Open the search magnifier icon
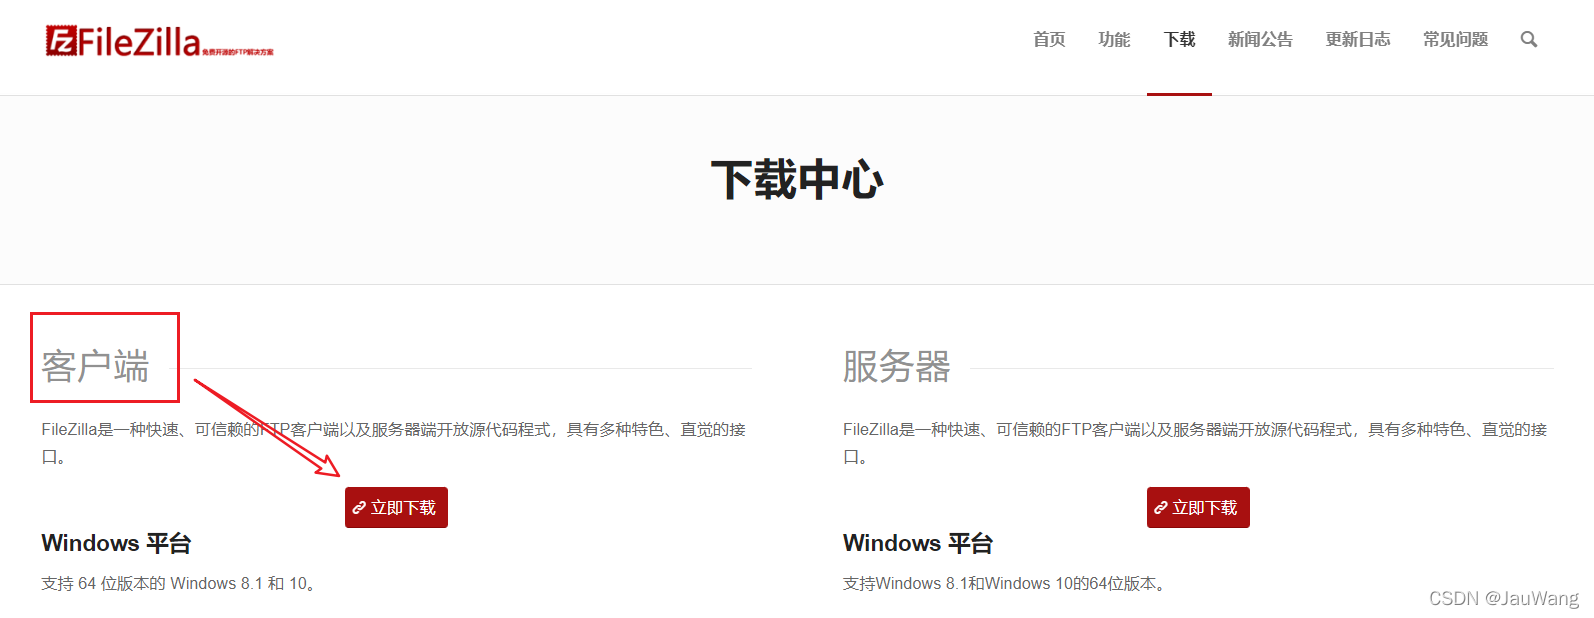Image resolution: width=1594 pixels, height=618 pixels. coord(1528,40)
